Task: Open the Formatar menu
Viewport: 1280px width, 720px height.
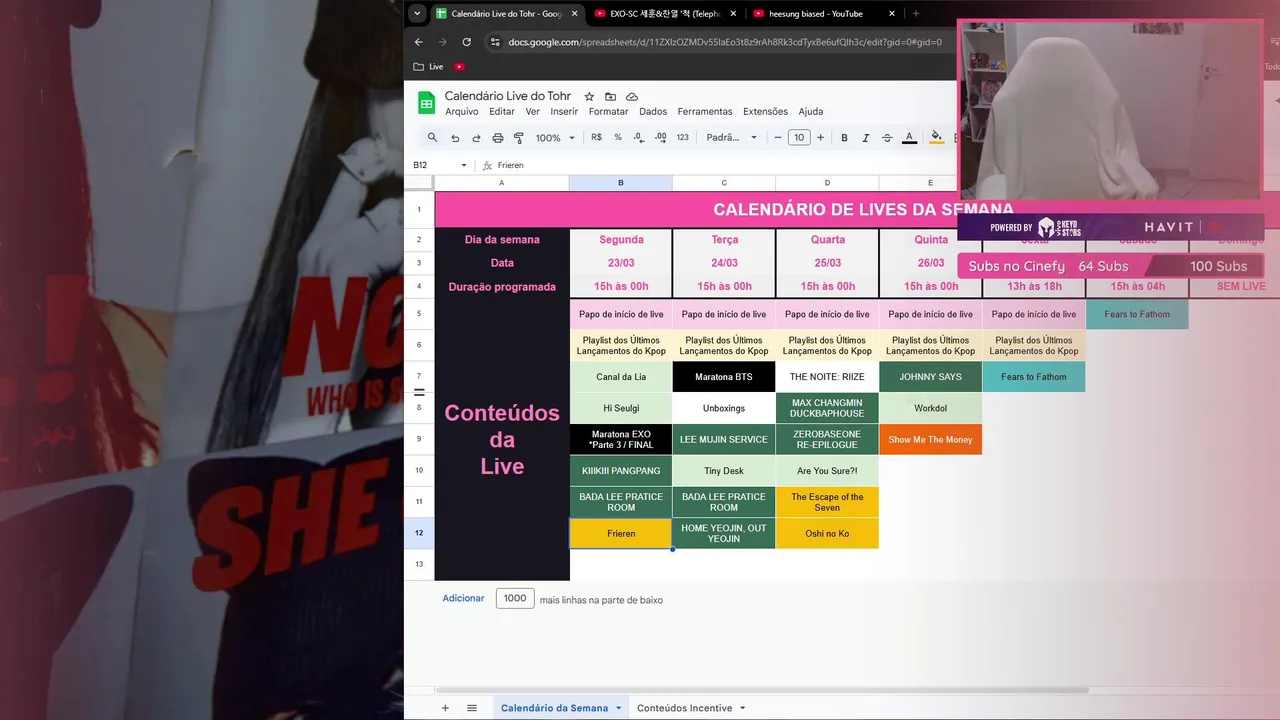Action: point(608,112)
